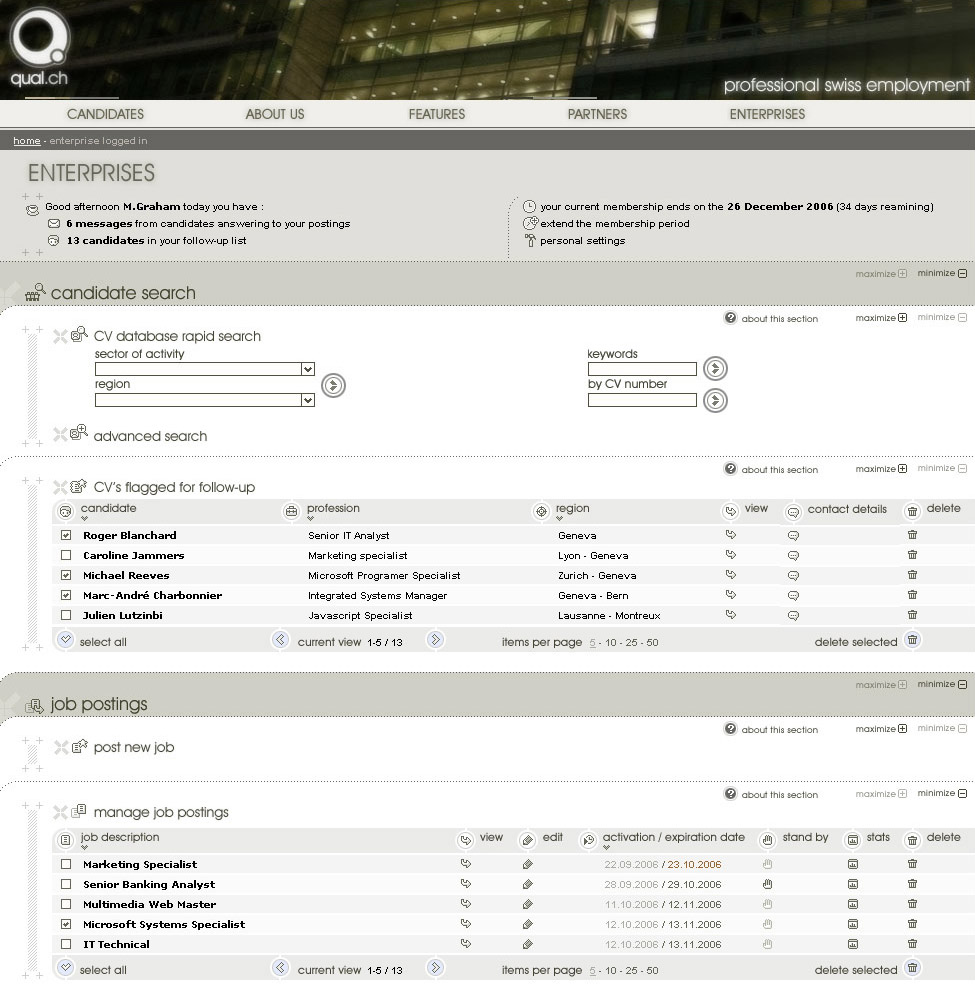The image size is (975, 1003).
Task: Minimize the manage job postings section
Action: pos(942,793)
